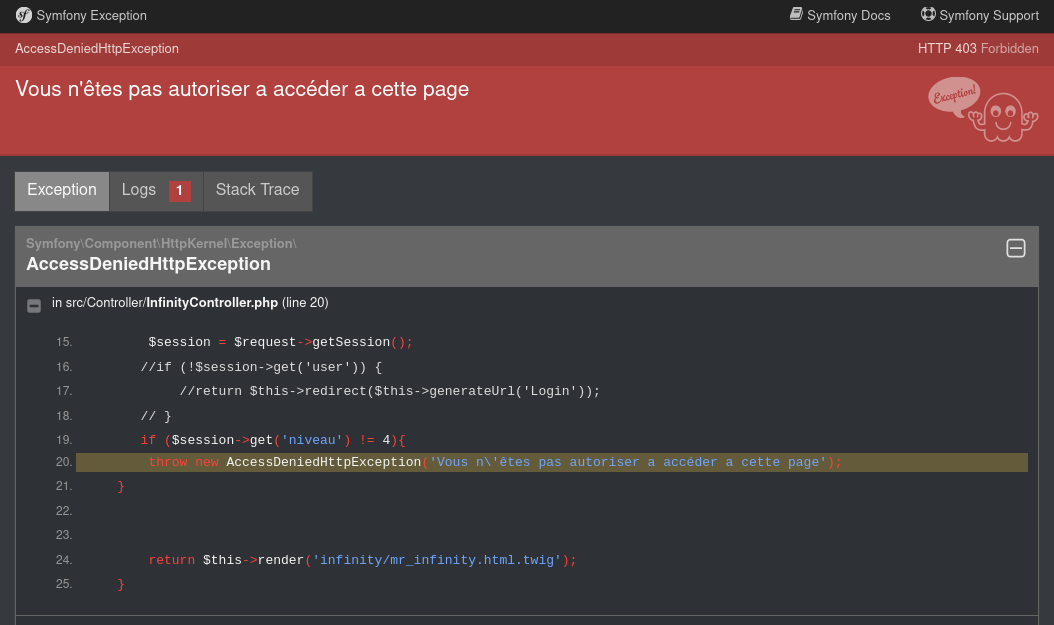Click the HTTP 403 Forbidden status label
The height and width of the screenshot is (625, 1054).
coord(978,48)
